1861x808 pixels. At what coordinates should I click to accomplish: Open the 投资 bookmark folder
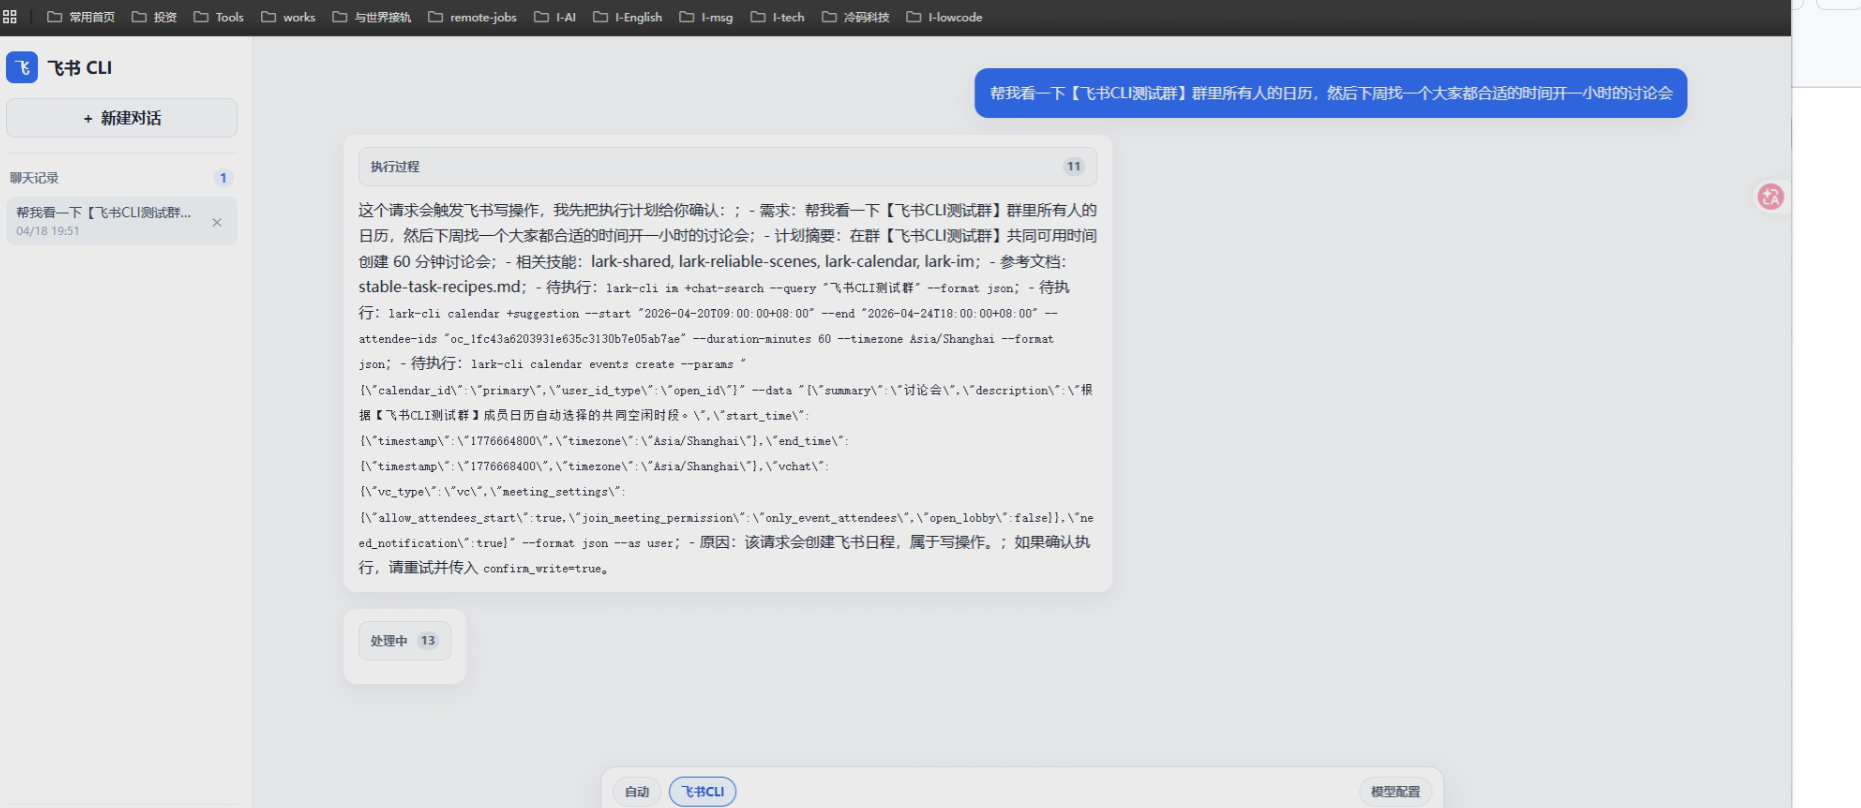154,17
